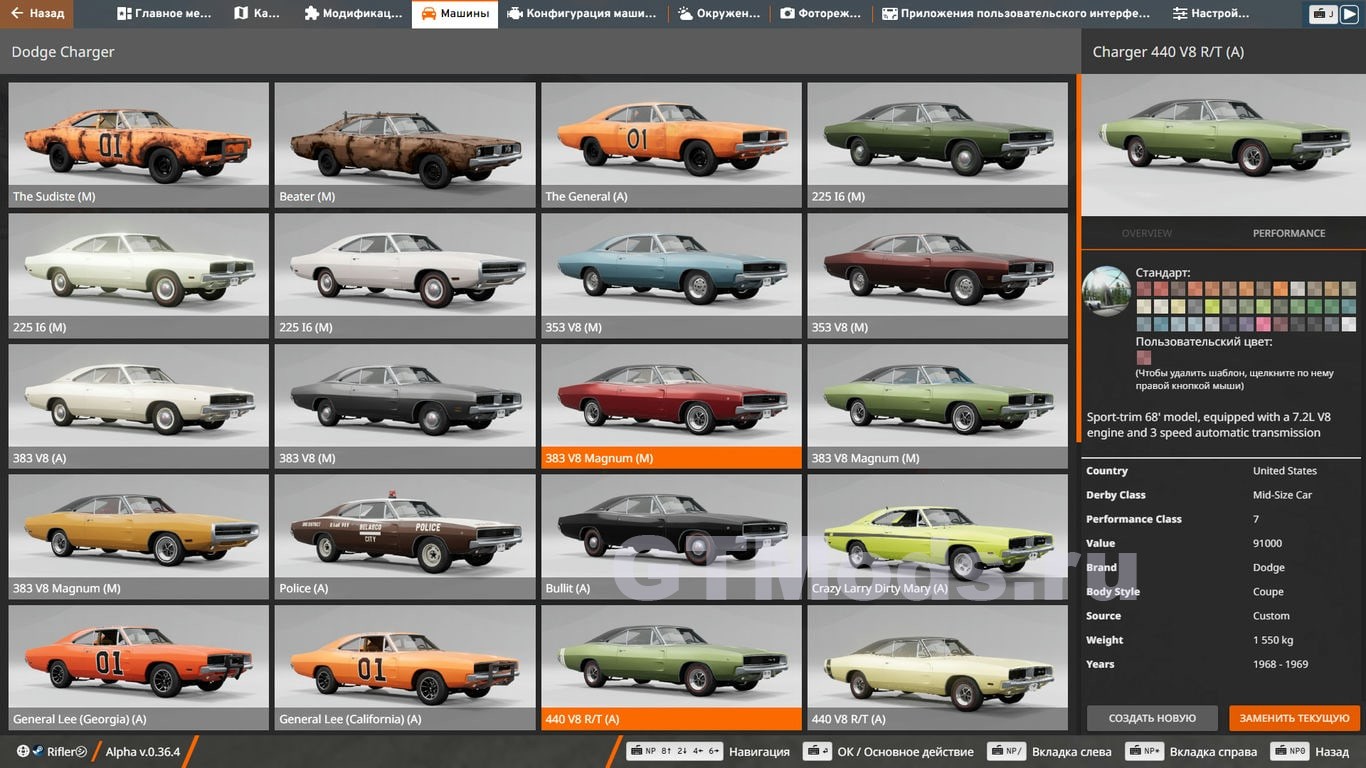This screenshot has height=768, width=1366.
Task: Open the Приложения пользовательского интерфейса tab
Action: (1016, 14)
